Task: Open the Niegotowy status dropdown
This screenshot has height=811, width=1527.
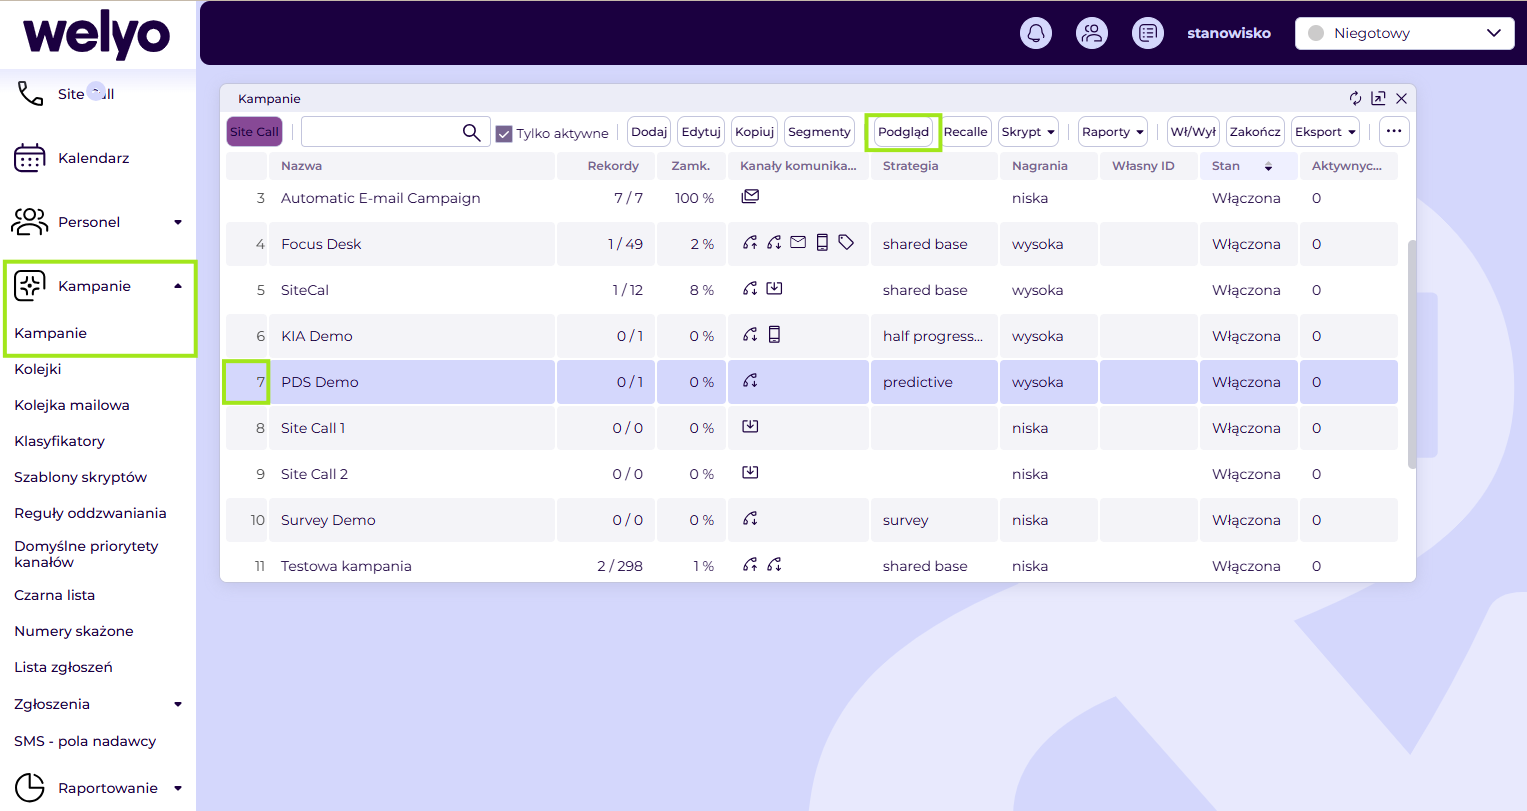Action: 1404,33
